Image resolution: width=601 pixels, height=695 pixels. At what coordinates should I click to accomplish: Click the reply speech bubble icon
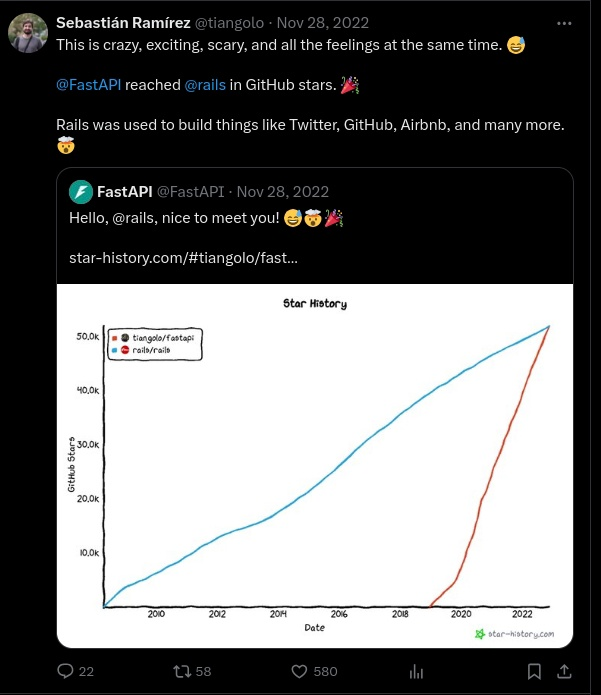(x=66, y=671)
